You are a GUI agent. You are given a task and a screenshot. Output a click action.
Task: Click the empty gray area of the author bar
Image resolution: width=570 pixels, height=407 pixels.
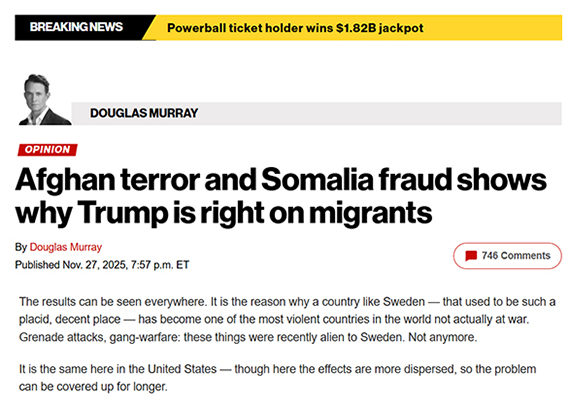[378, 113]
